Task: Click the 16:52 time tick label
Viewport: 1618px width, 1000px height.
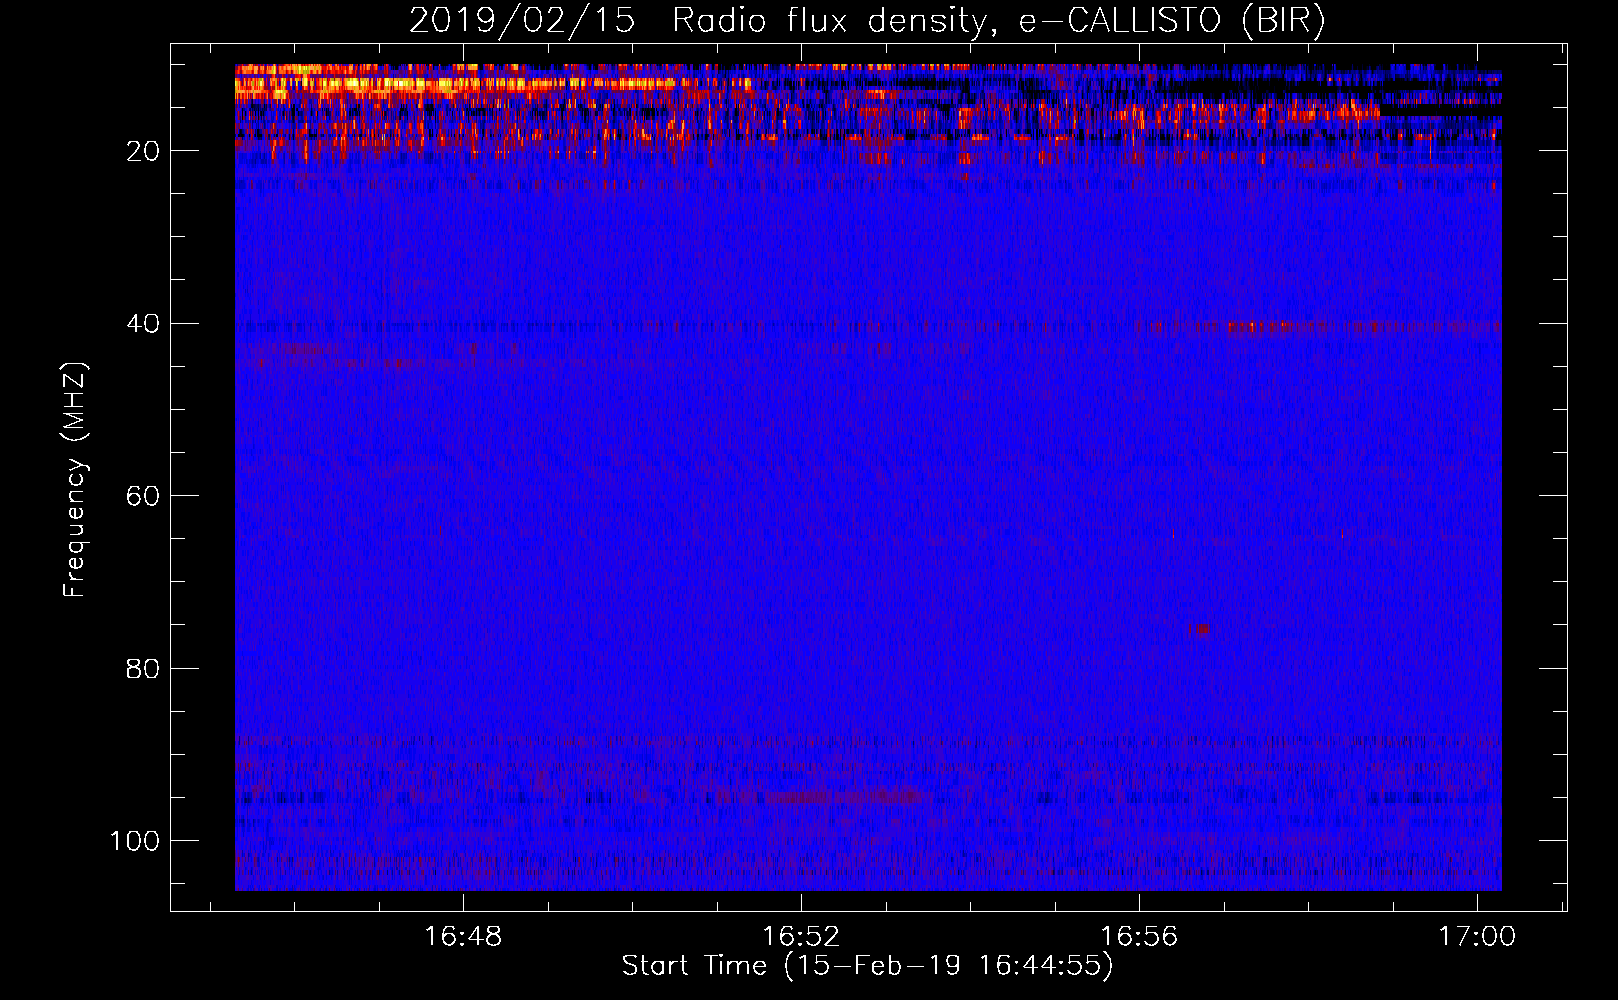Action: [x=801, y=937]
